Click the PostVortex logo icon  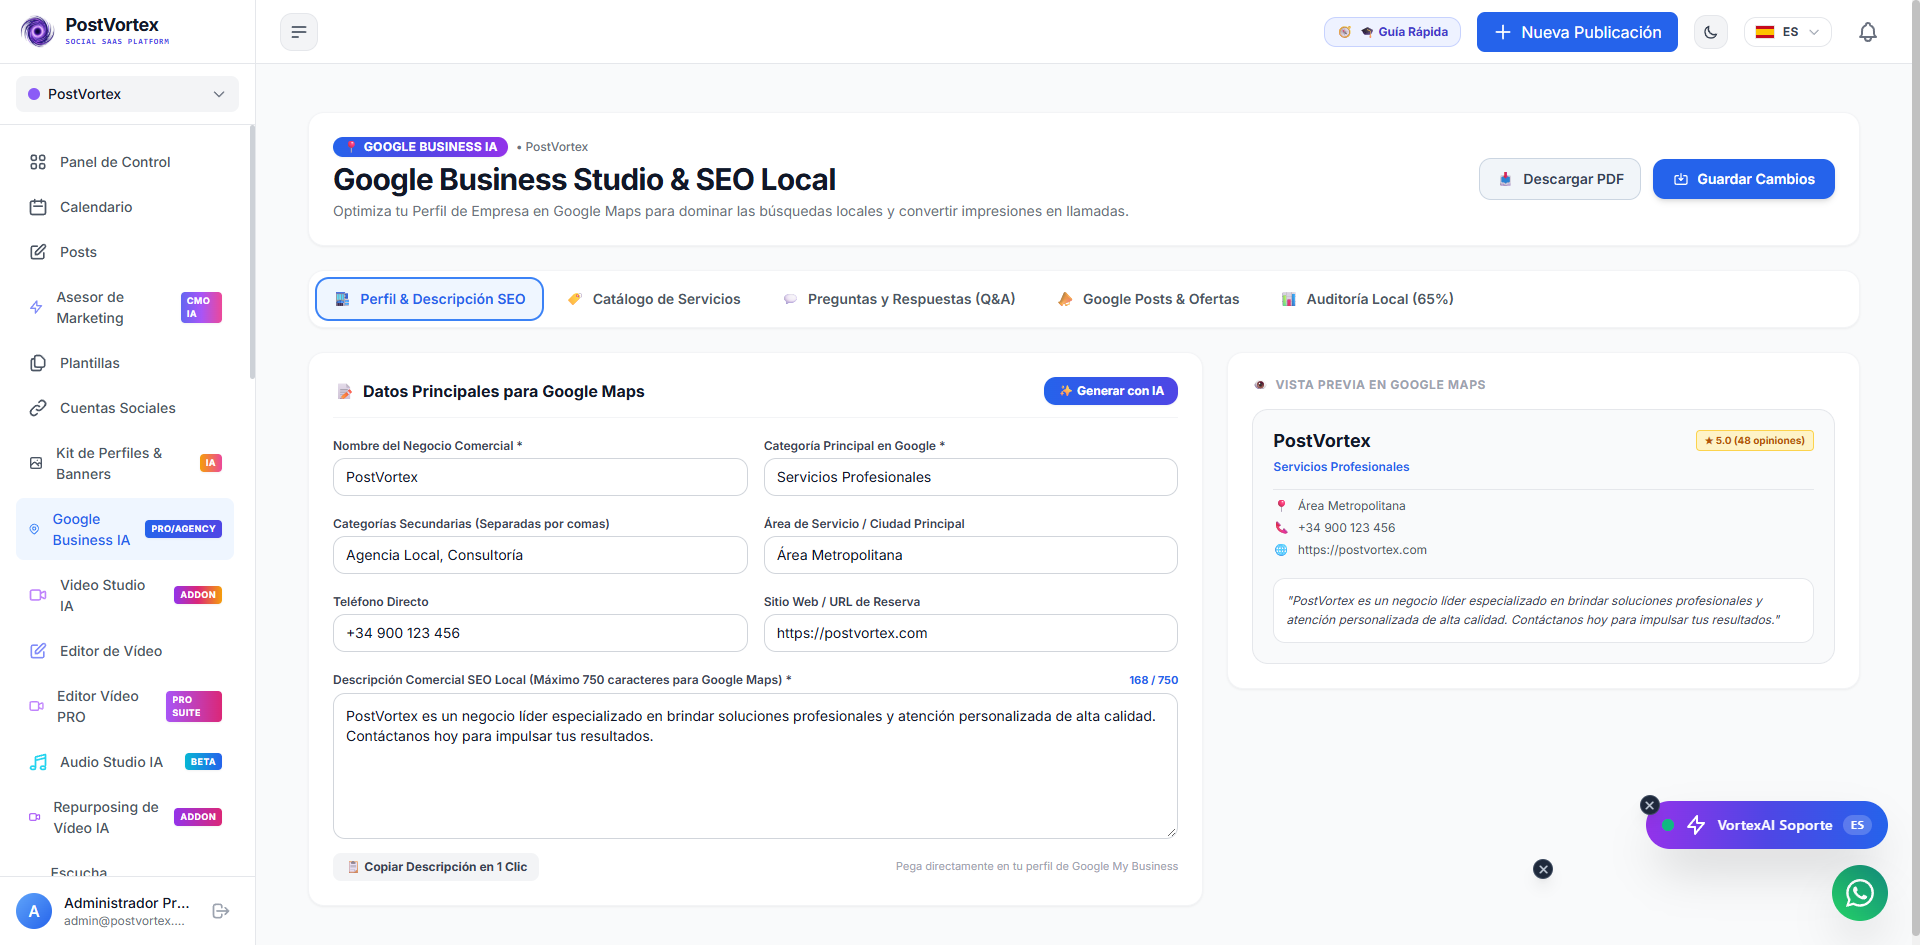click(38, 32)
